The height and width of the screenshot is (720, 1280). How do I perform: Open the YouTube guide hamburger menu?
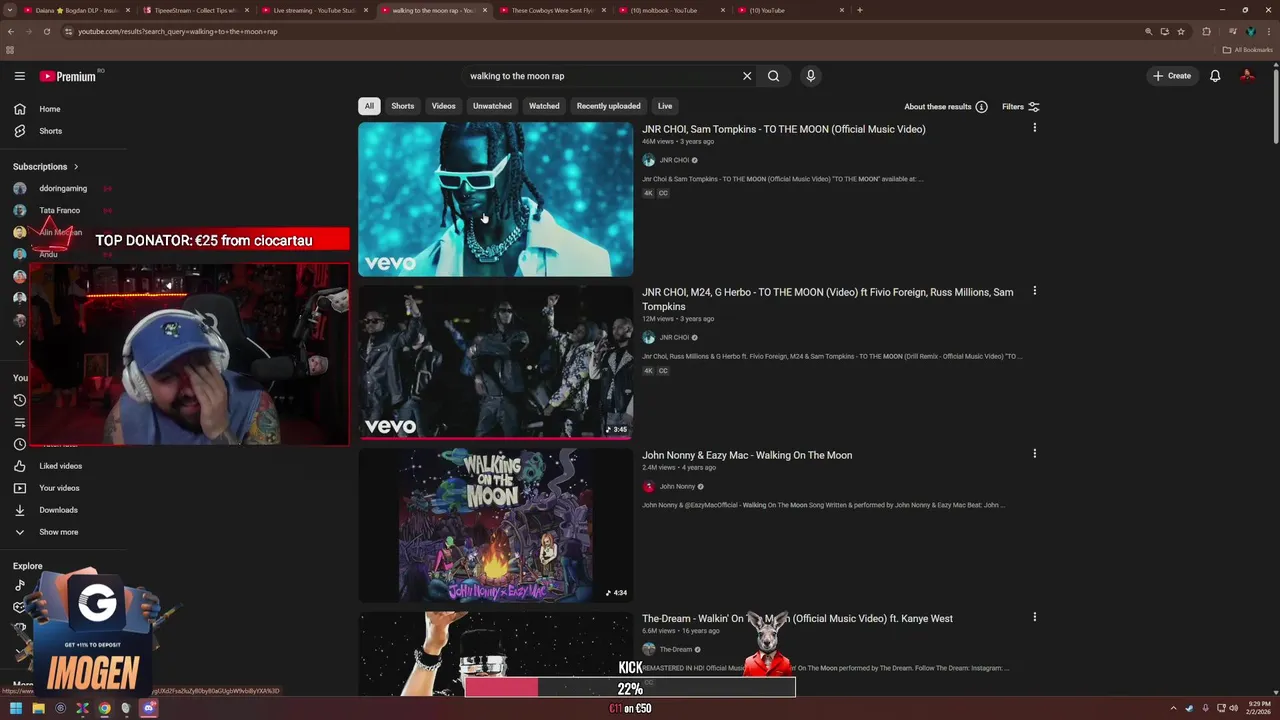[19, 76]
